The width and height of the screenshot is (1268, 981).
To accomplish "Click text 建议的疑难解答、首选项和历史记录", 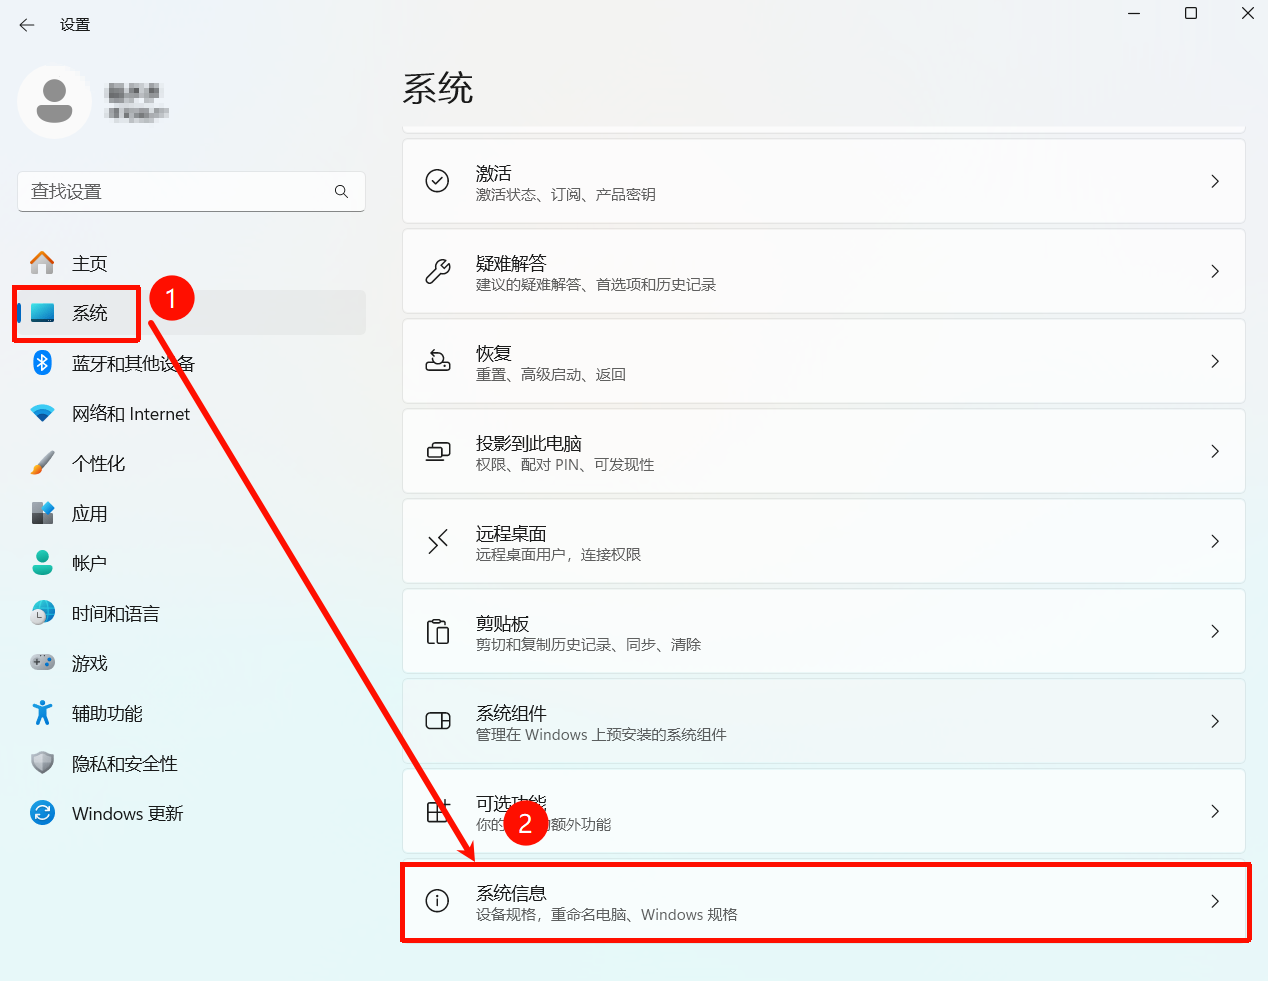I will [x=596, y=285].
